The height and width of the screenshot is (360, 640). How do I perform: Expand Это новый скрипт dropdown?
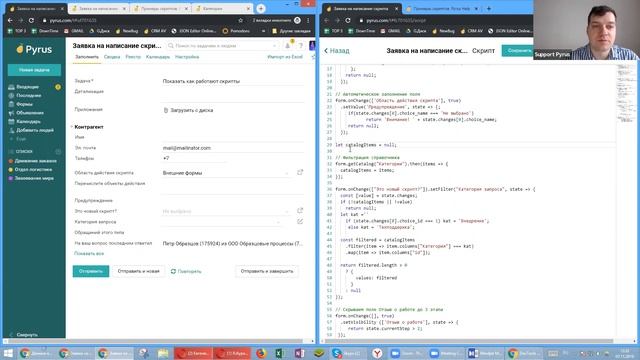[287, 211]
